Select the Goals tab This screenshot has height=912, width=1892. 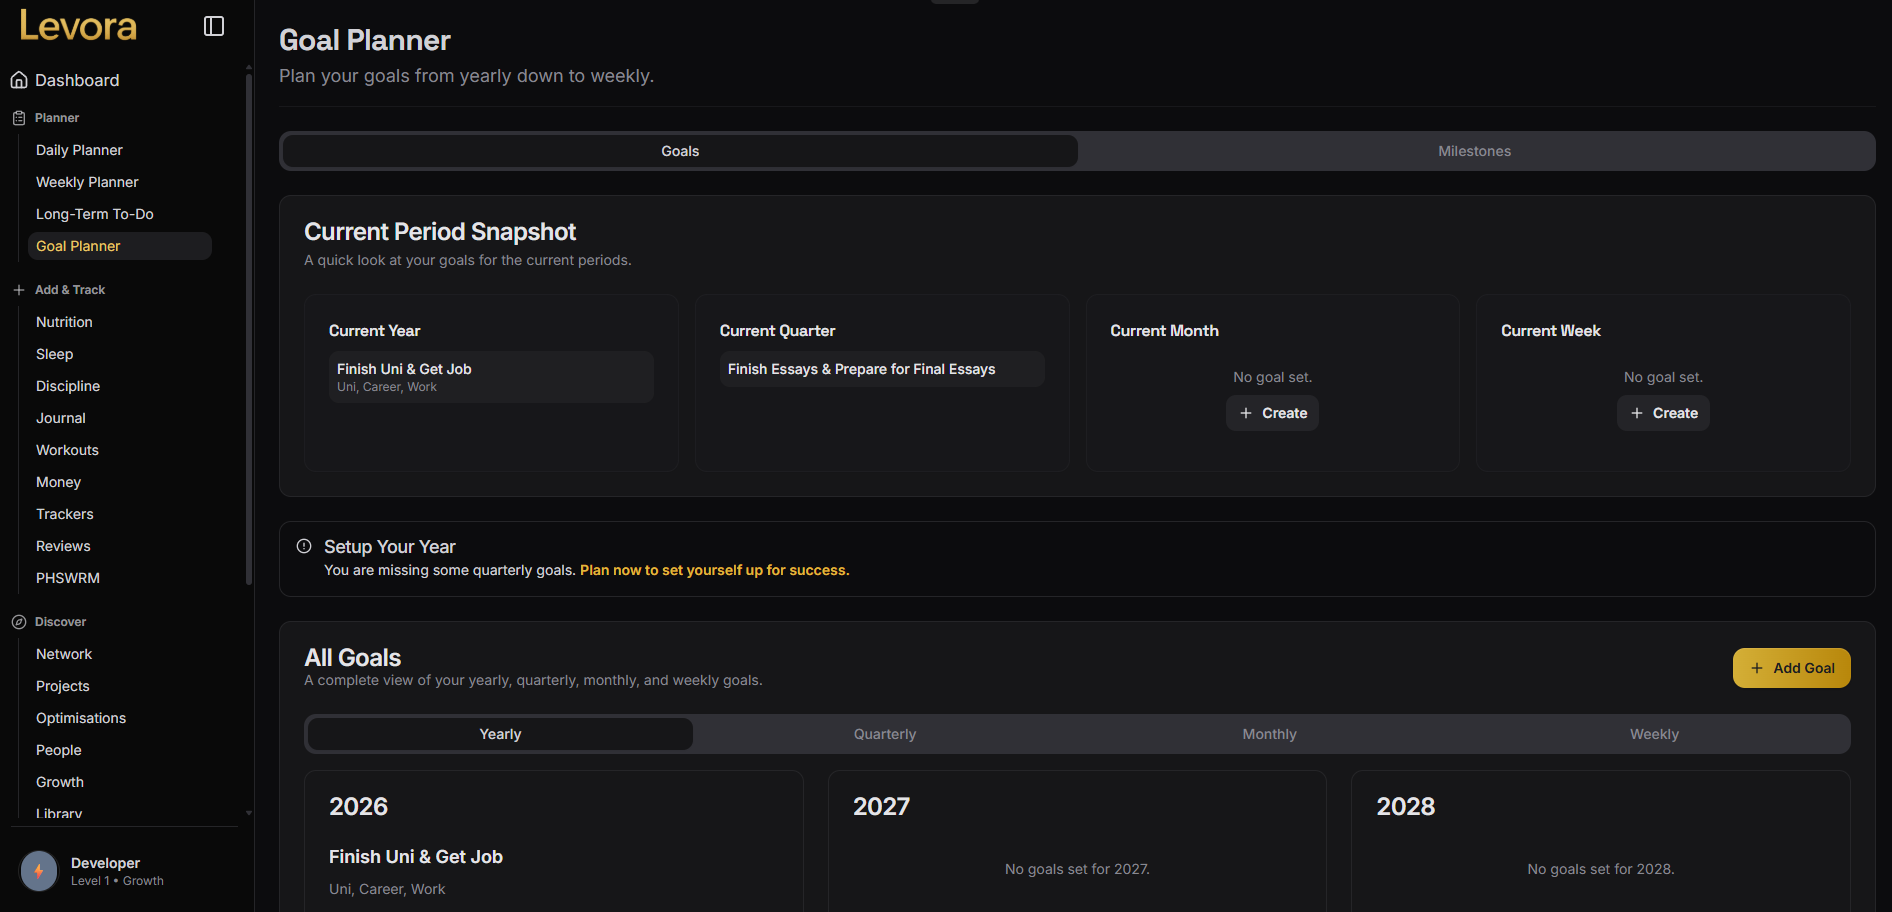tap(679, 151)
